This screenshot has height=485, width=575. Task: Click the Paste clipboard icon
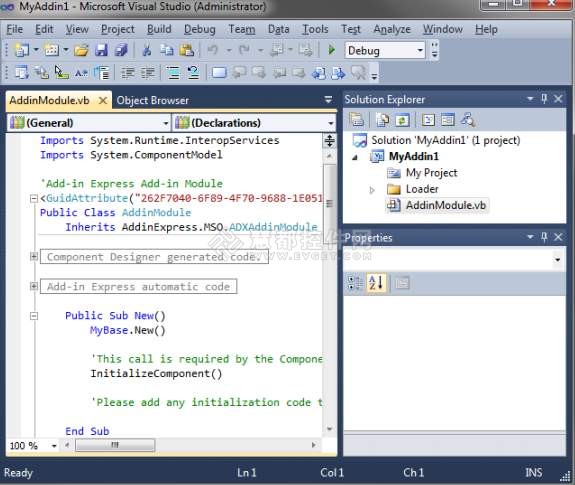[187, 50]
